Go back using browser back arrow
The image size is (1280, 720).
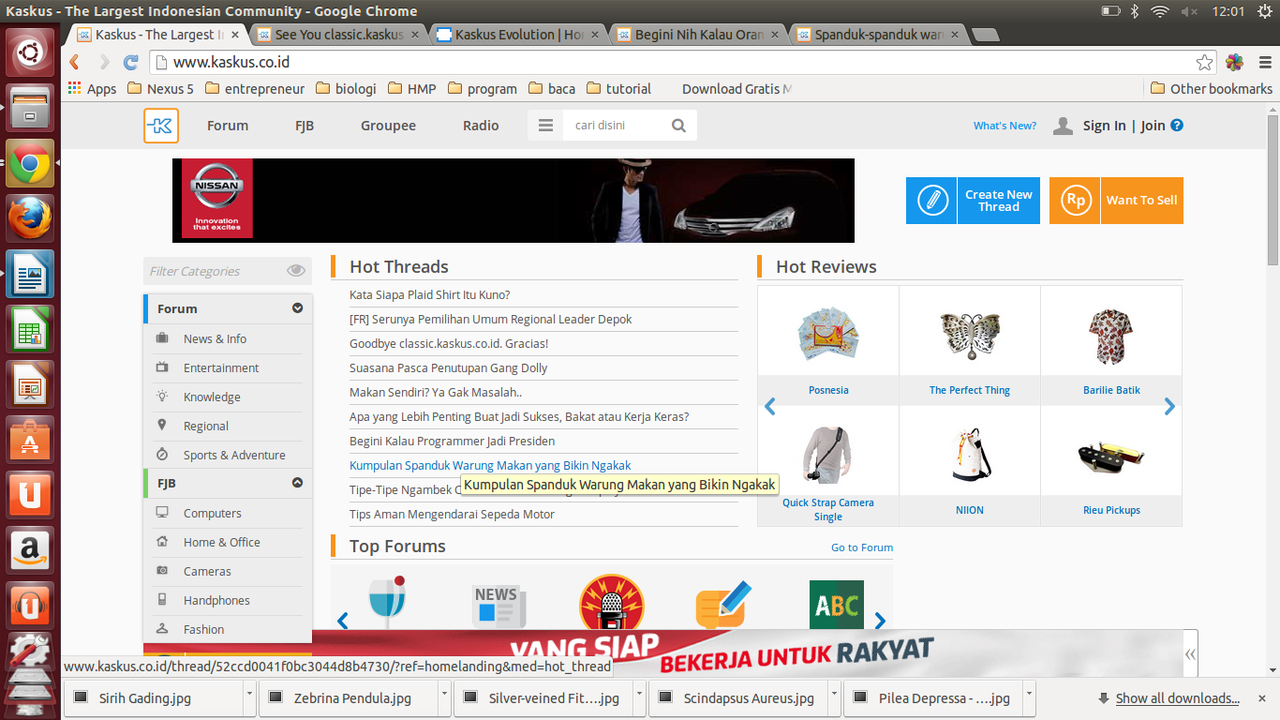(75, 62)
